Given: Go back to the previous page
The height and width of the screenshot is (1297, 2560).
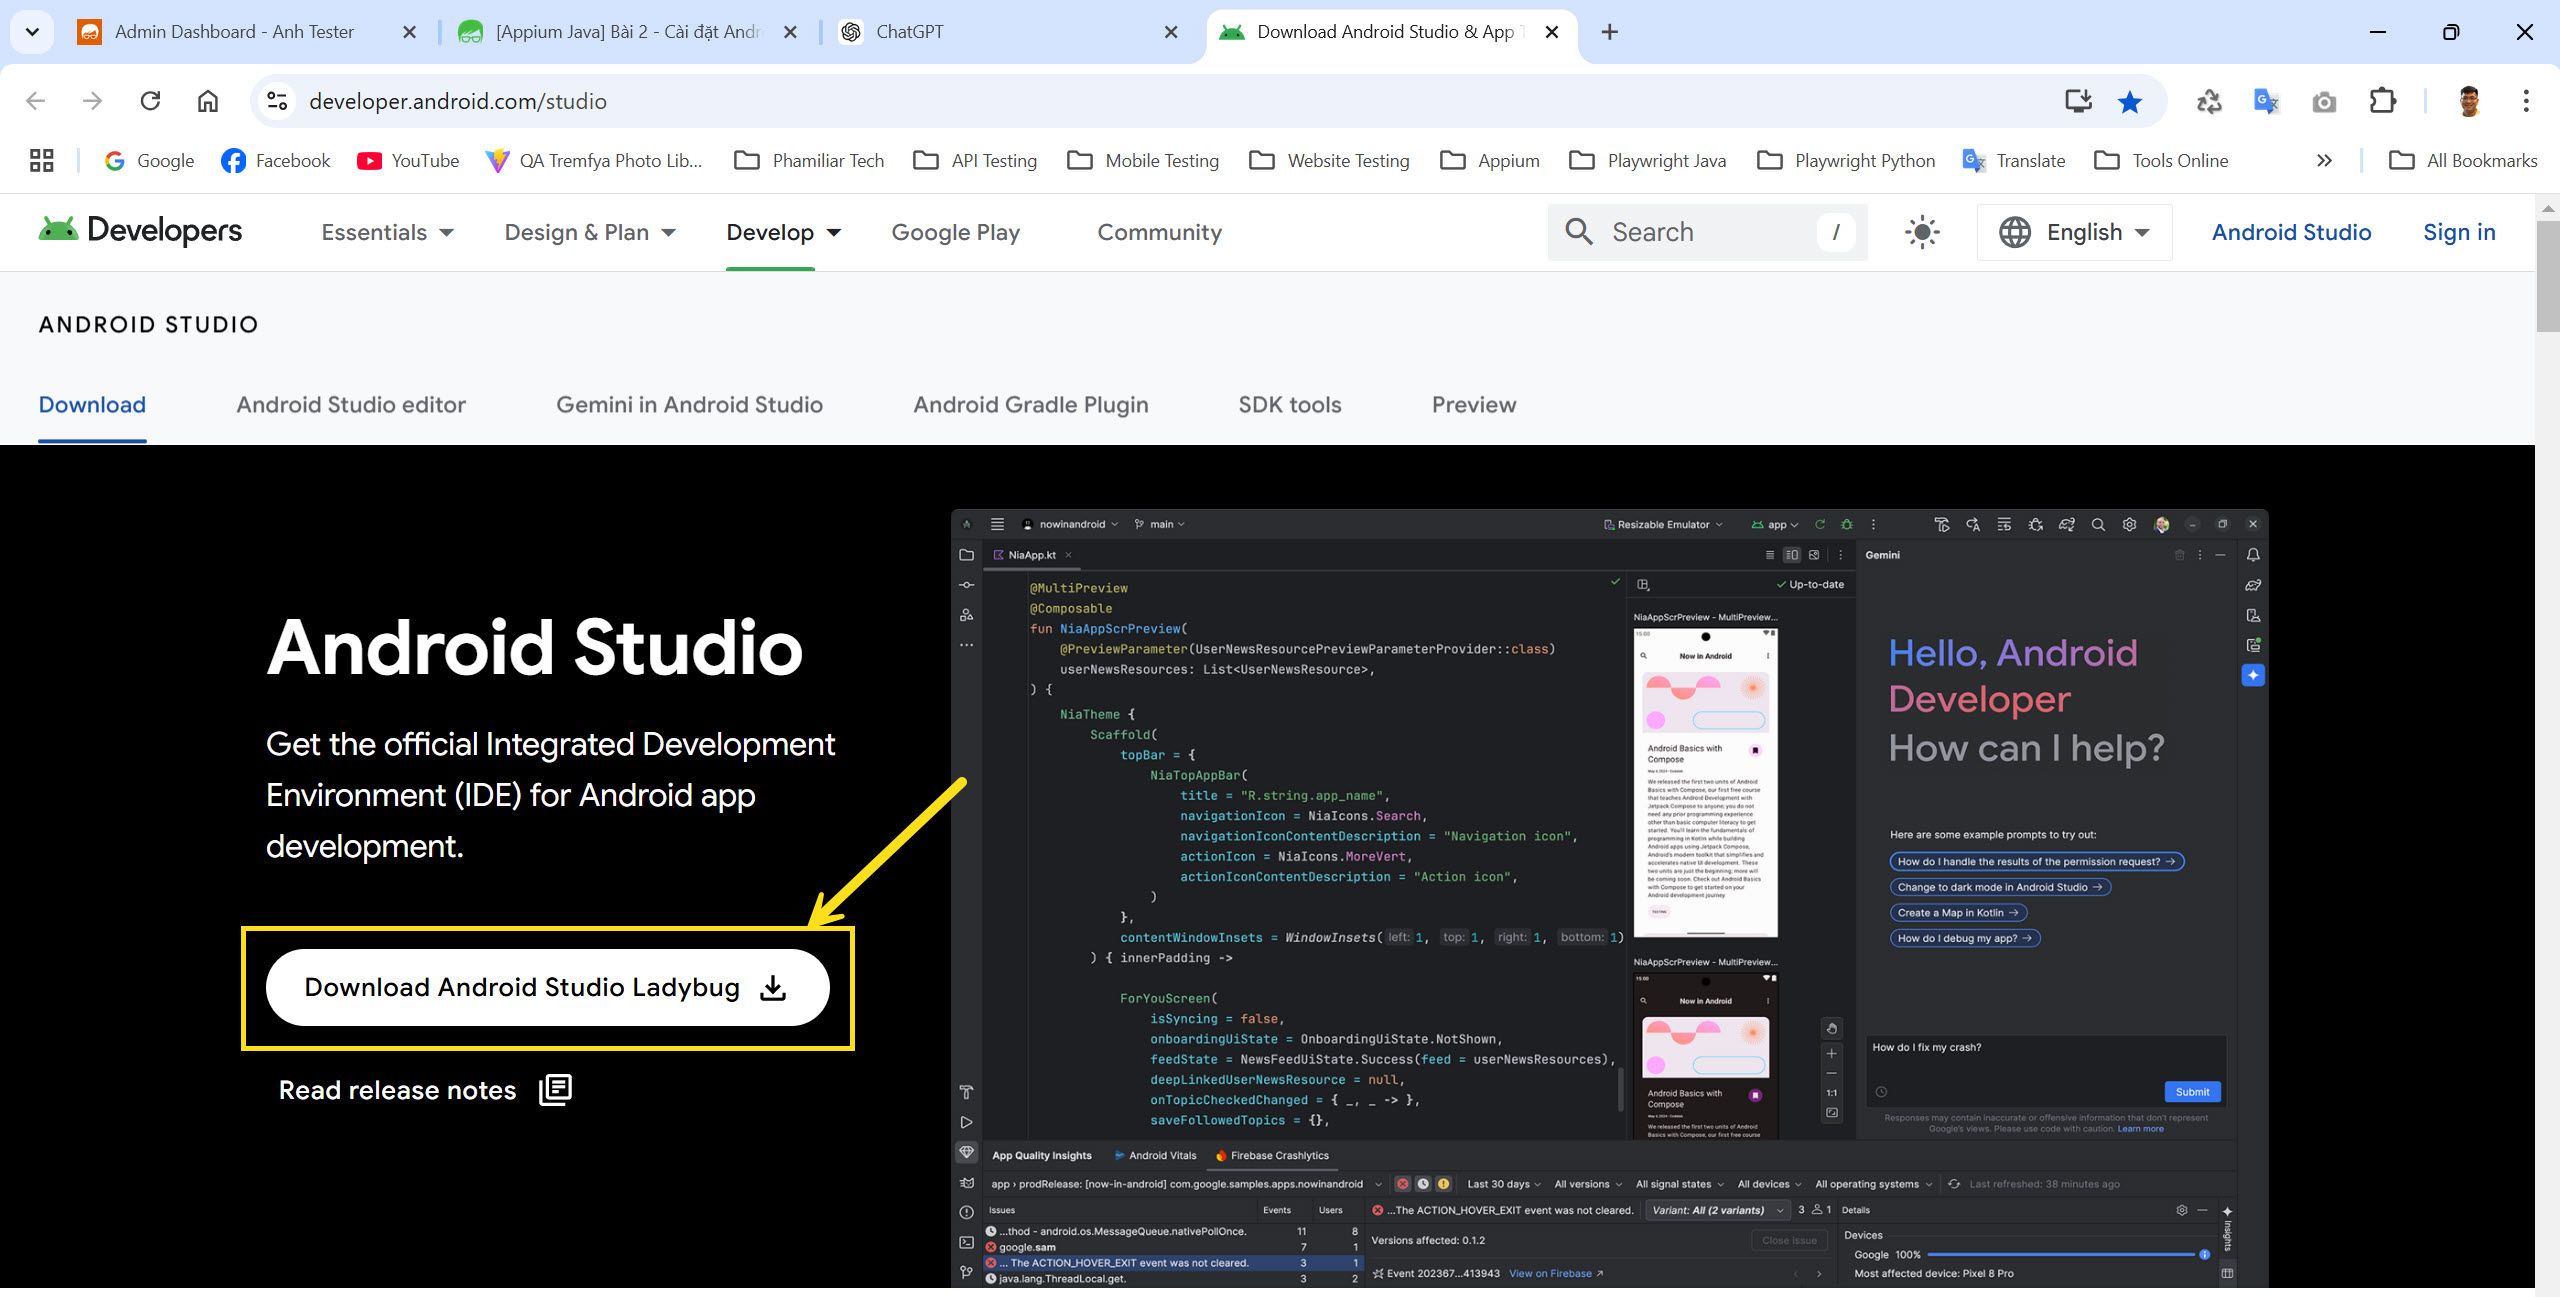Looking at the screenshot, I should point(36,101).
